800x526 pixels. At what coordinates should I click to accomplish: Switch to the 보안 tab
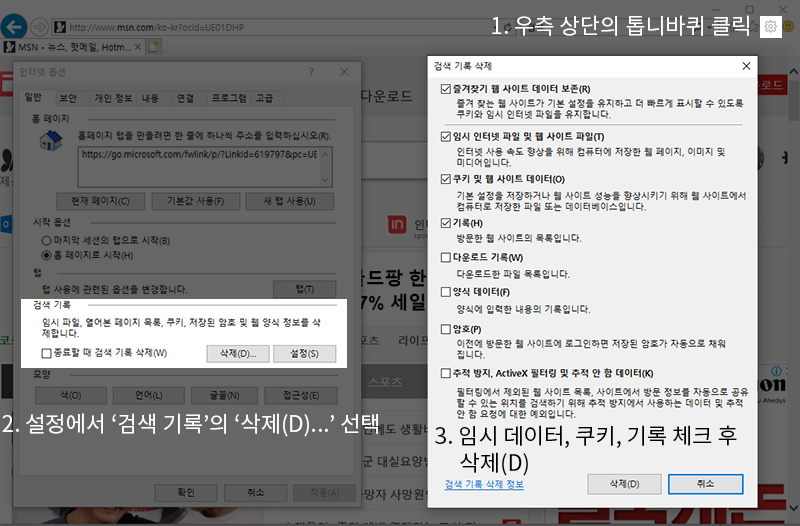[68, 98]
